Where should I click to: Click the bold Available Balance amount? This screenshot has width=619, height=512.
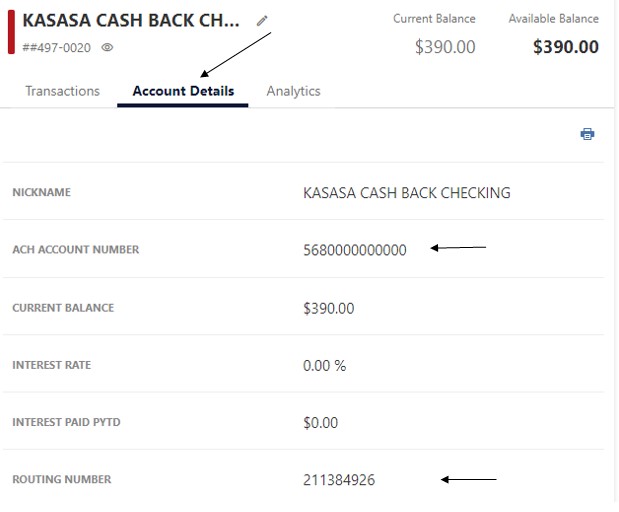[x=566, y=47]
